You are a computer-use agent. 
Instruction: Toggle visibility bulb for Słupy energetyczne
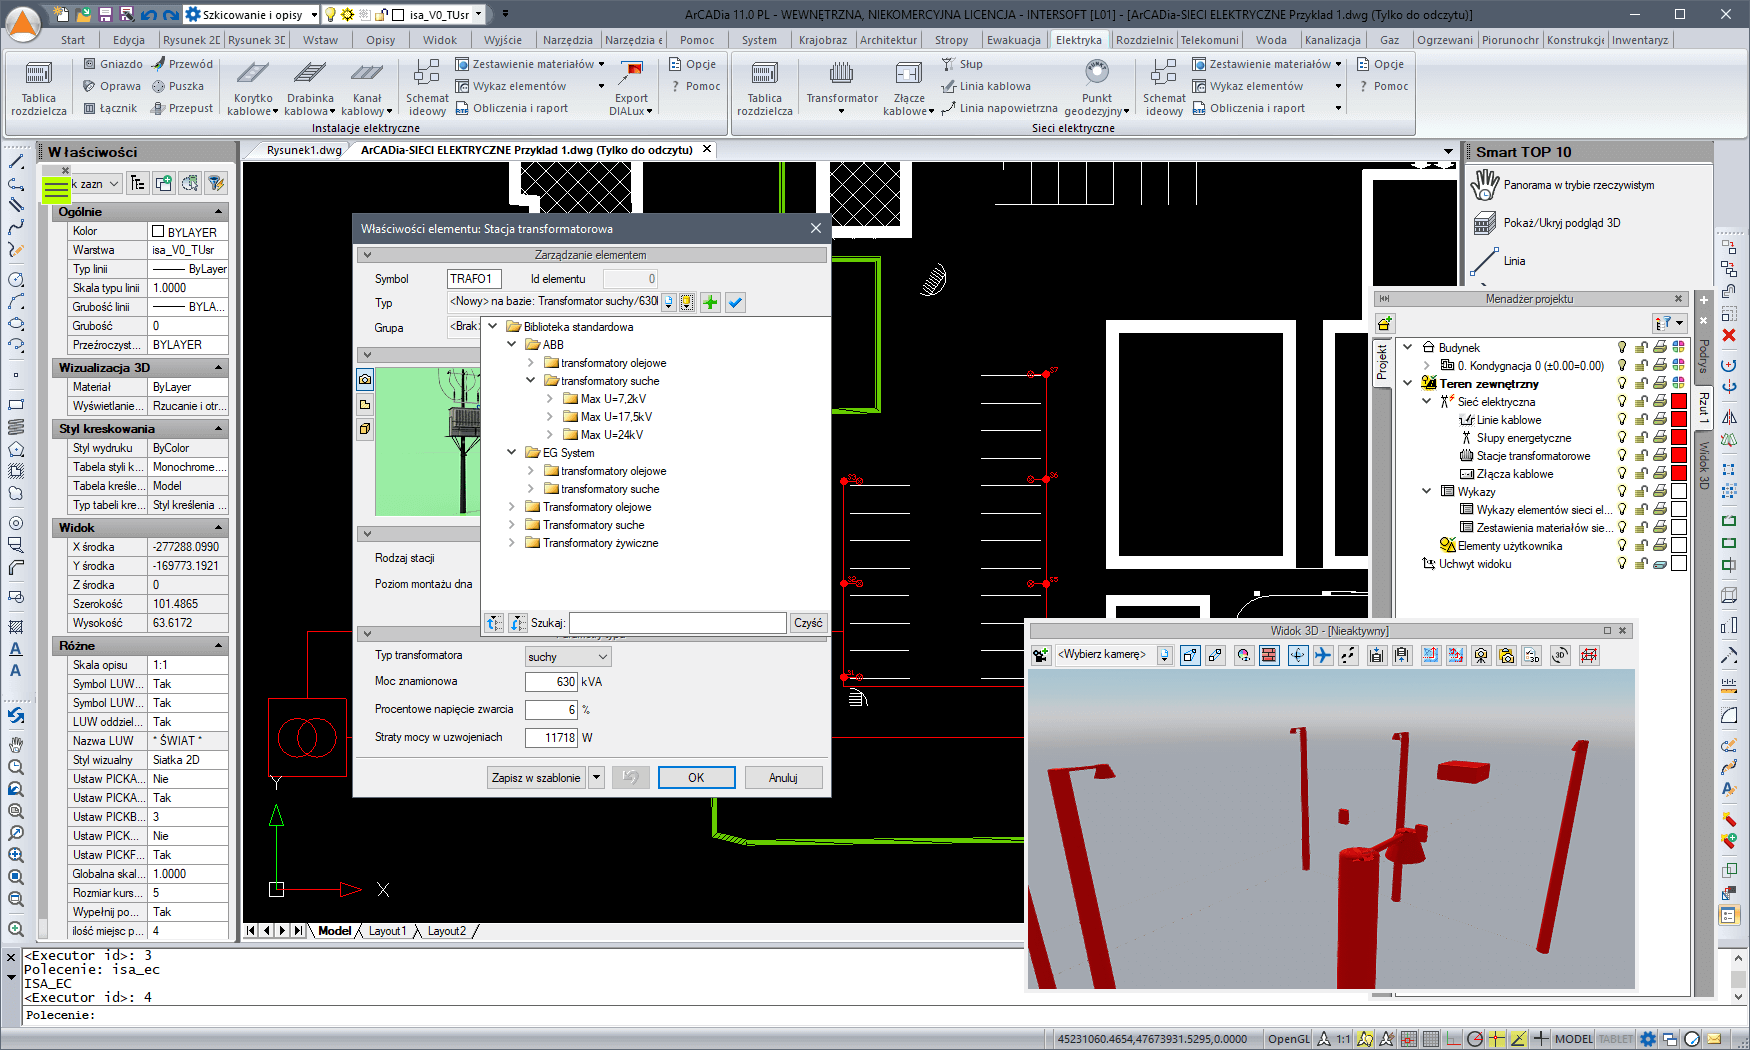1622,438
